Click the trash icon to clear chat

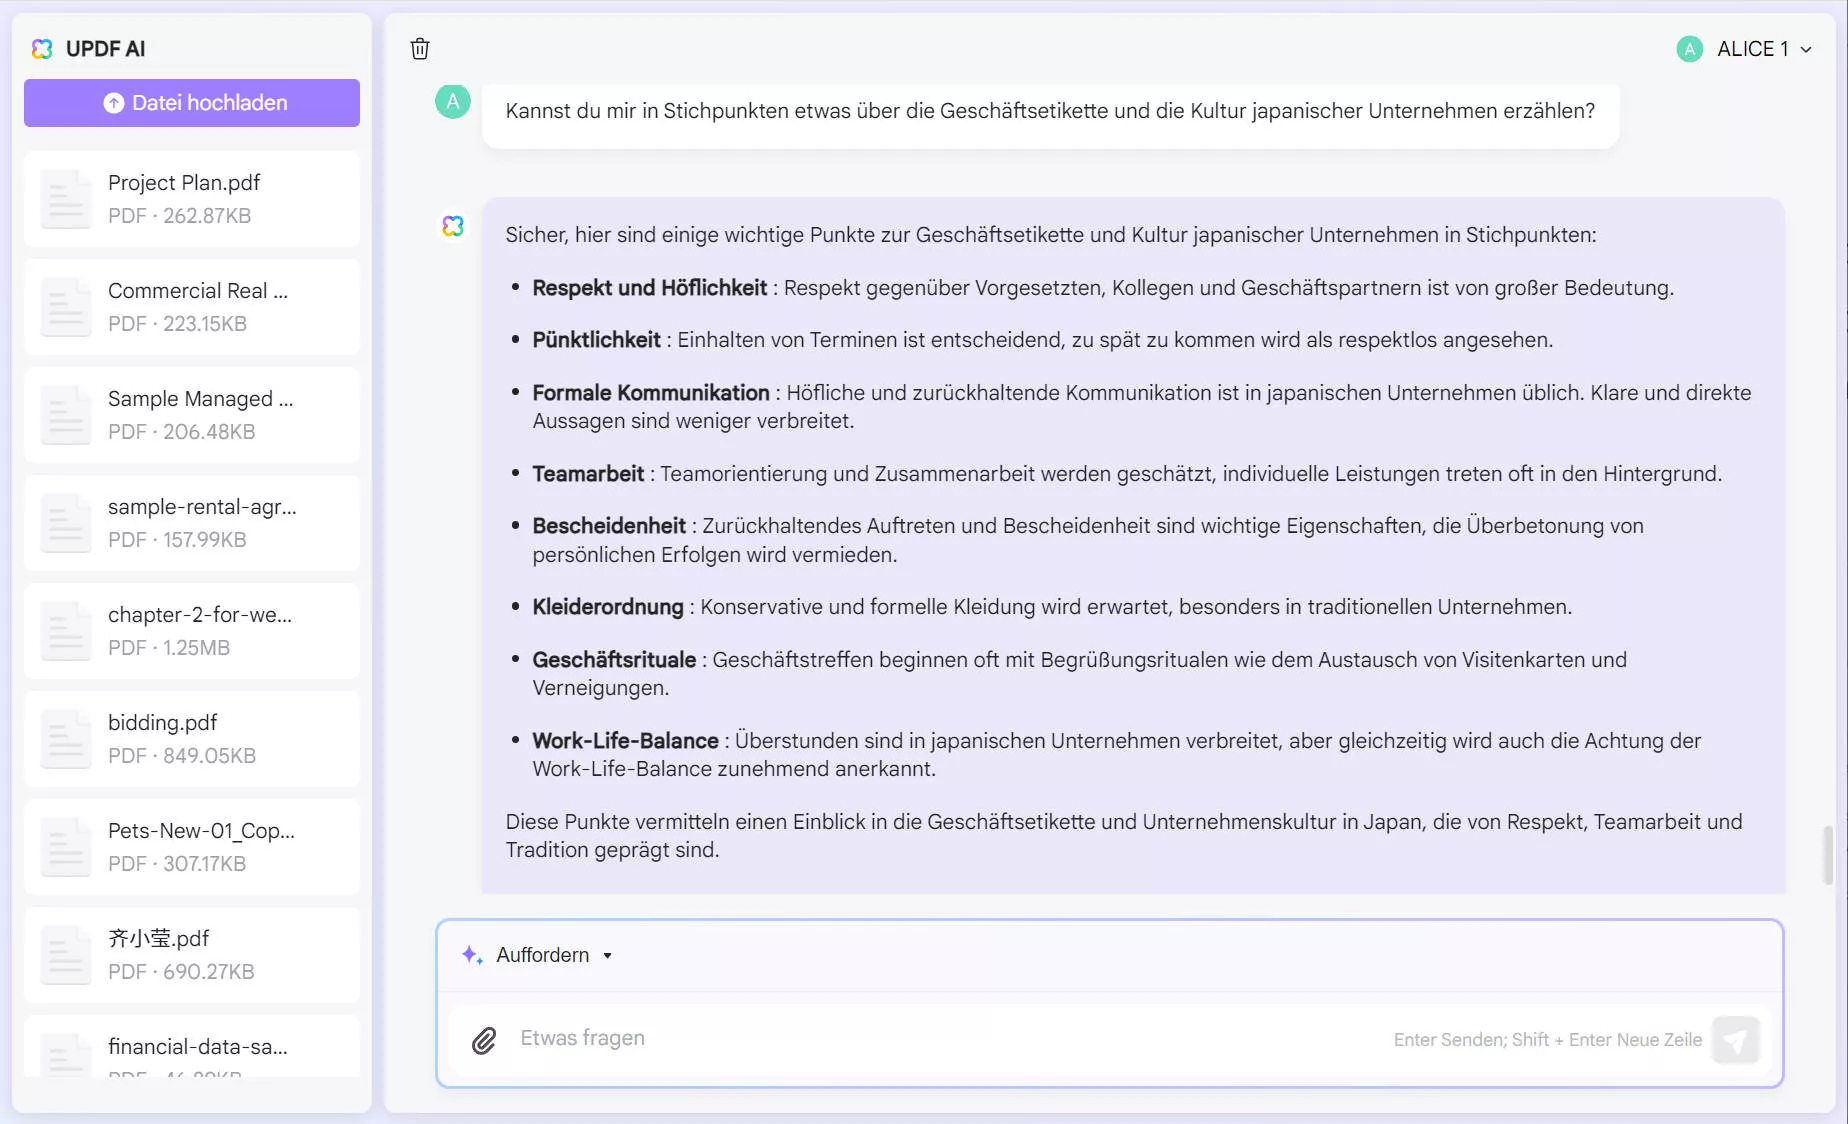(420, 48)
